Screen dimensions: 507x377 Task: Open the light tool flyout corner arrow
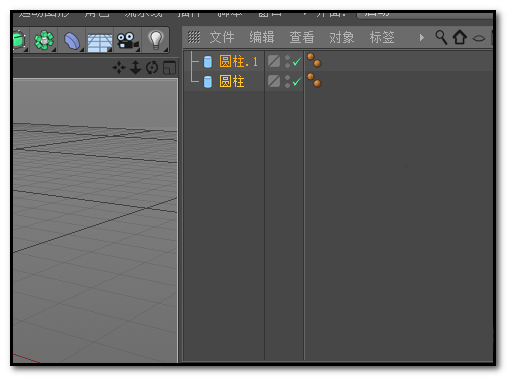165,50
